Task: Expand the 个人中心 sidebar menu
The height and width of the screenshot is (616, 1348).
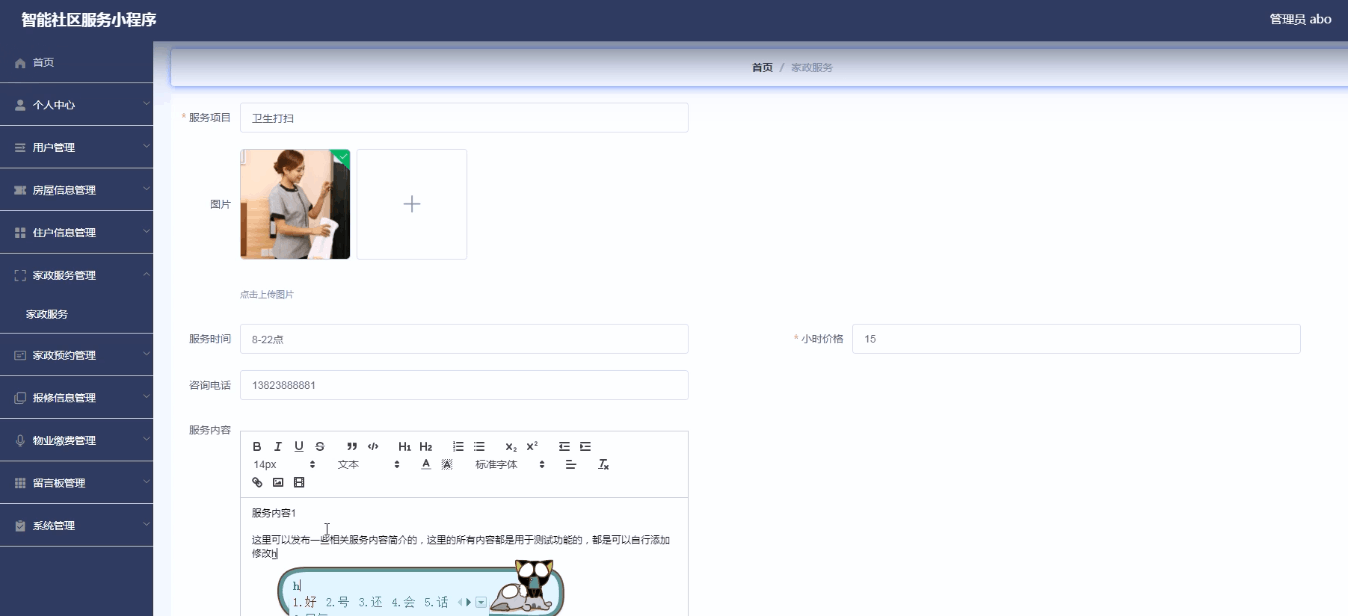Action: (x=76, y=104)
